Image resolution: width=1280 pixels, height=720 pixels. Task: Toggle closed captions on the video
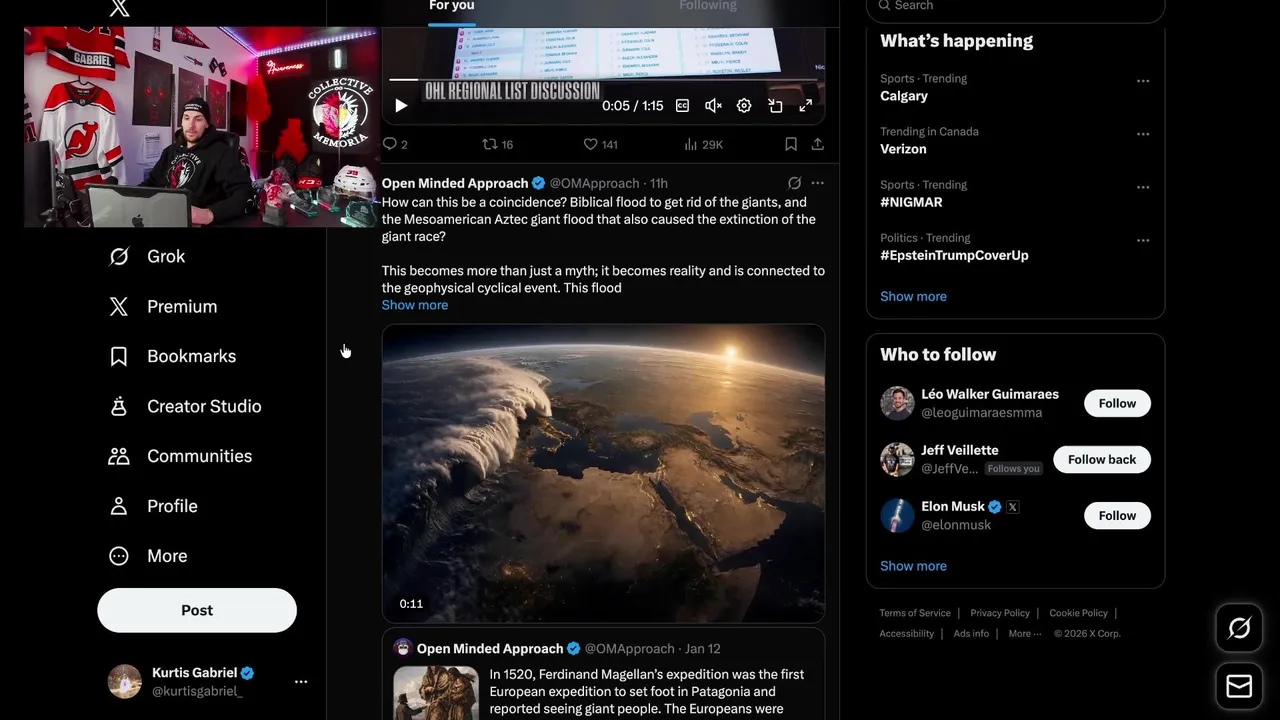point(682,105)
